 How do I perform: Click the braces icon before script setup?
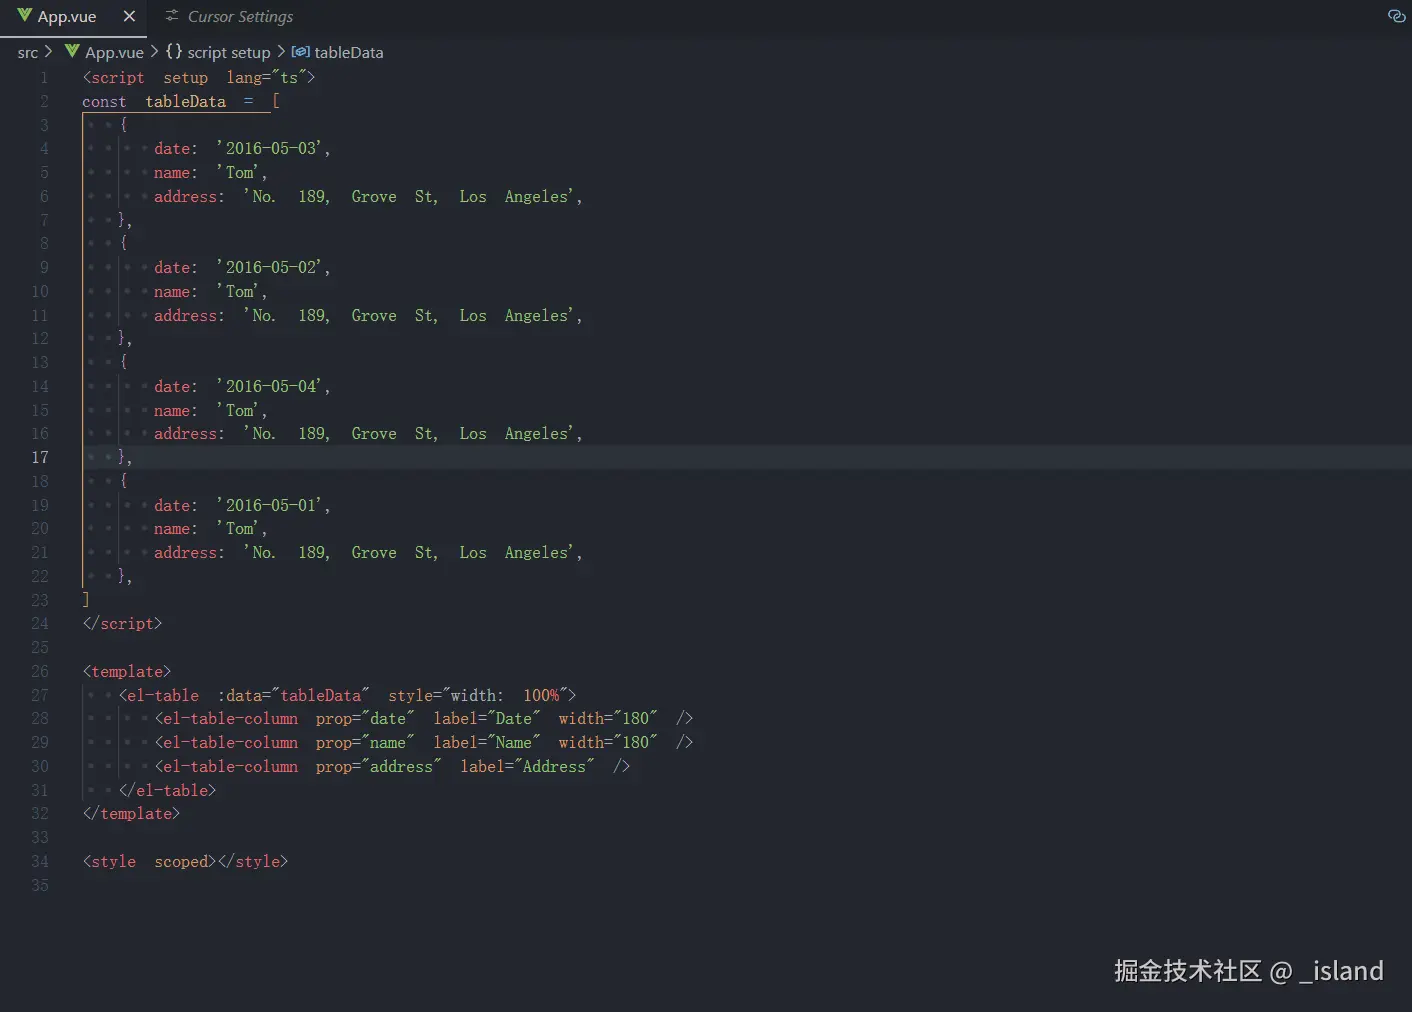(174, 51)
